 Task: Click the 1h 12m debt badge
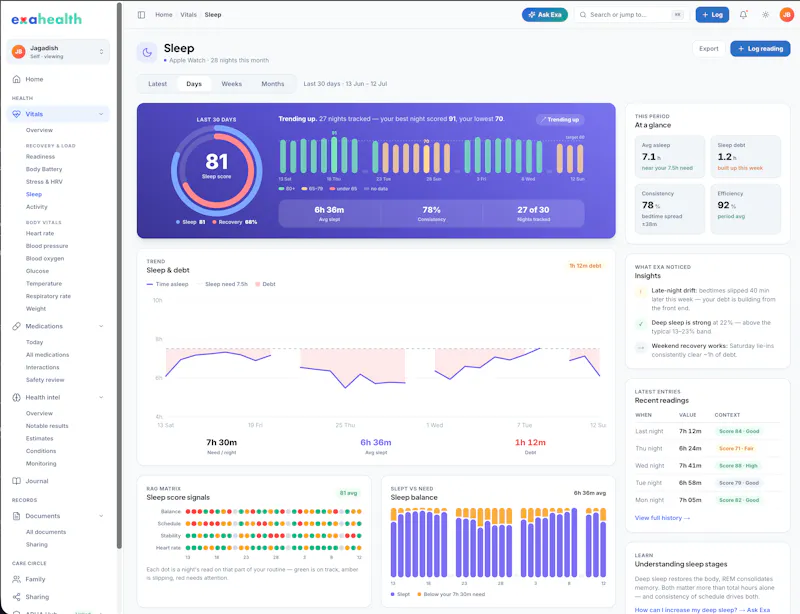pyautogui.click(x=585, y=266)
